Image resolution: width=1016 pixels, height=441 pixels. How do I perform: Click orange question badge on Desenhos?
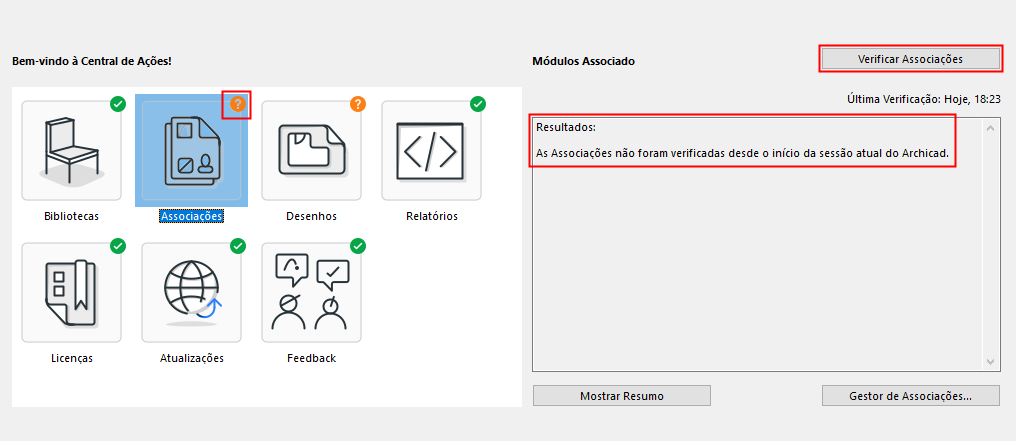click(x=357, y=104)
